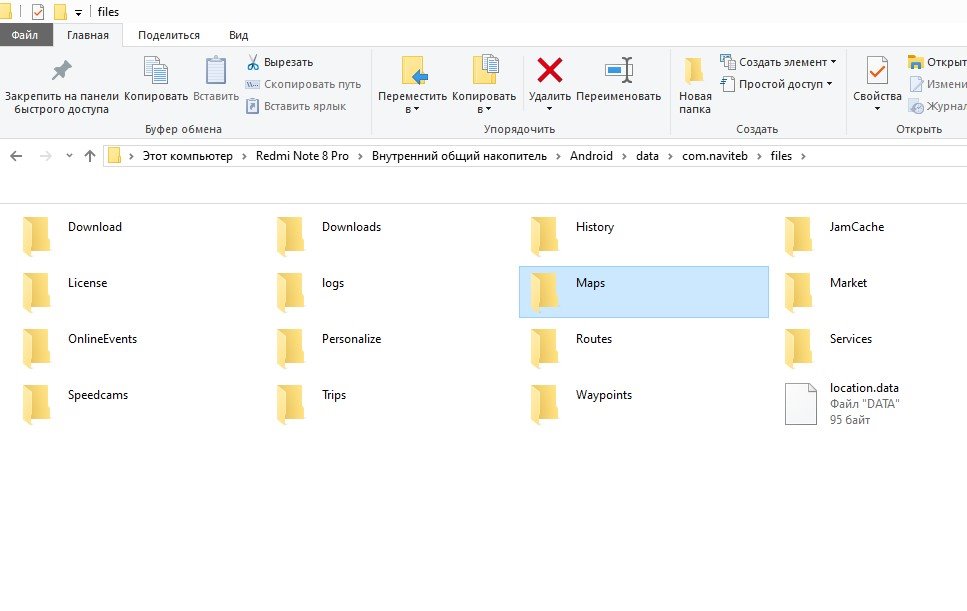Screen dimensions: 967x611
Task: Open Properties via Свойства icon
Action: [x=877, y=72]
